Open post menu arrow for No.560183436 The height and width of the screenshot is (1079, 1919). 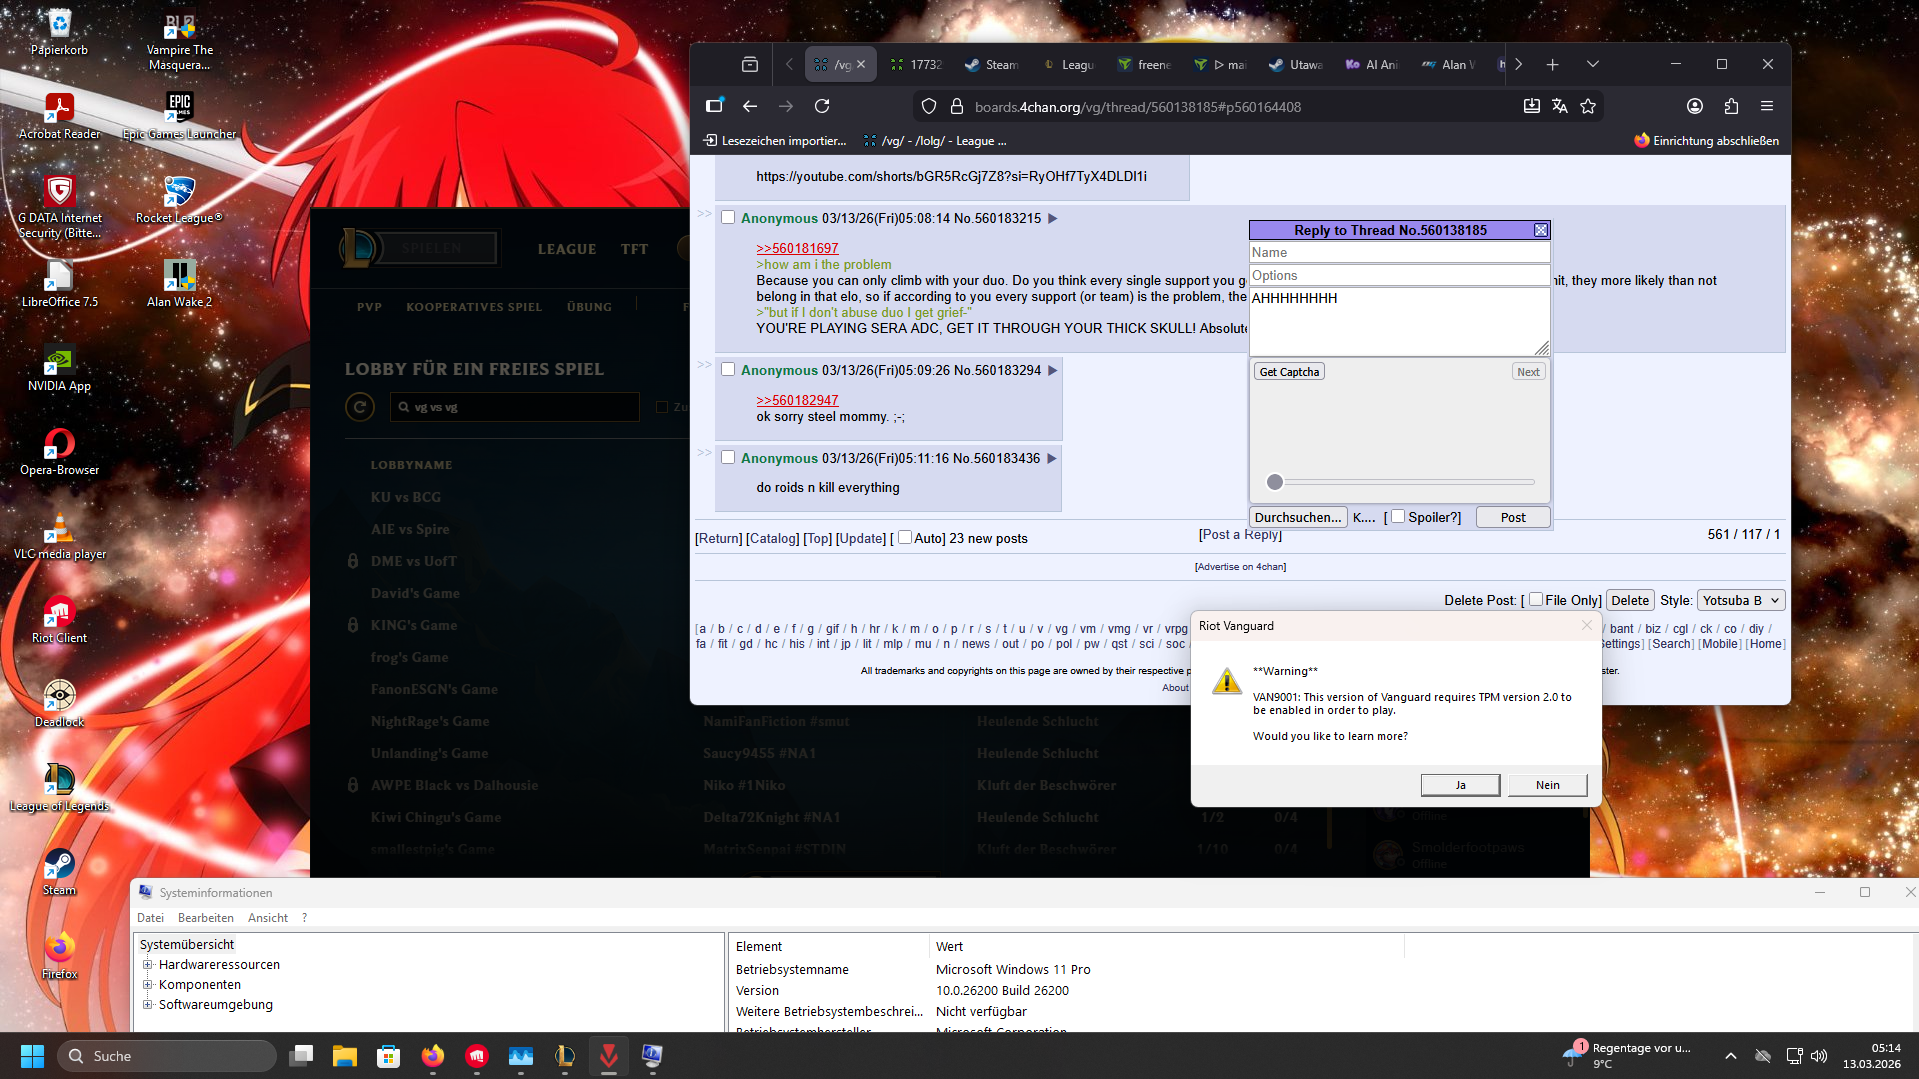click(1051, 458)
